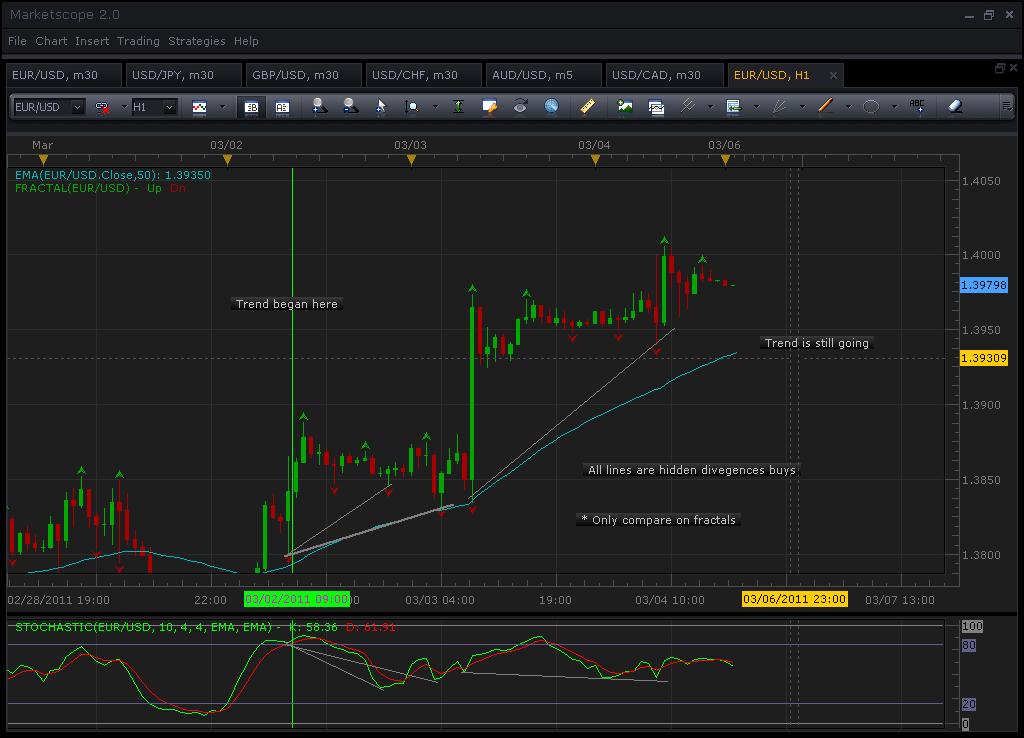
Task: Open the toolbar options overflow menu
Action: coord(1006,106)
